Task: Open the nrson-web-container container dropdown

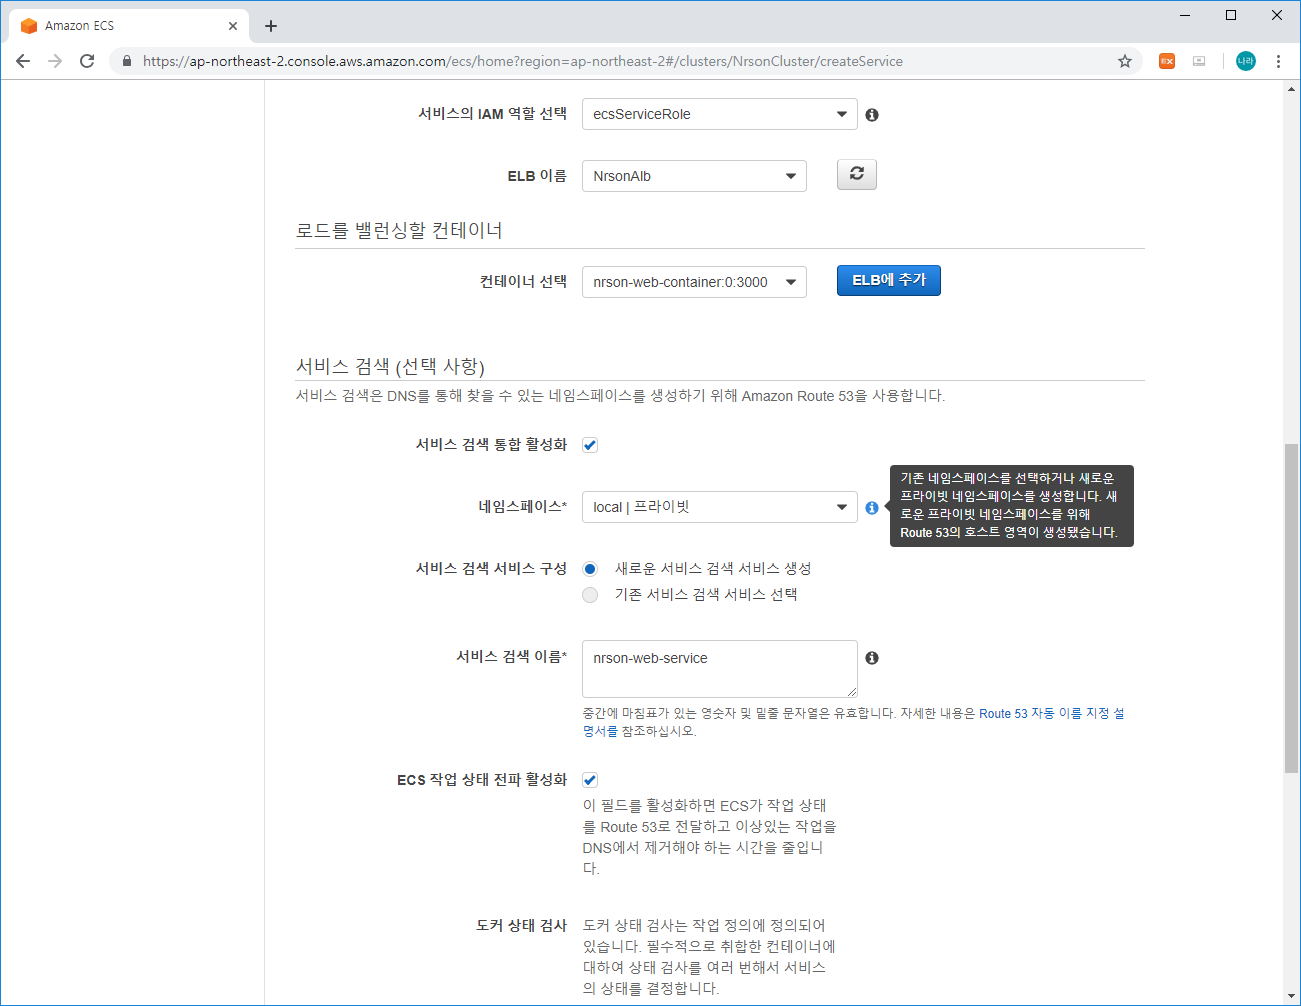Action: click(694, 282)
